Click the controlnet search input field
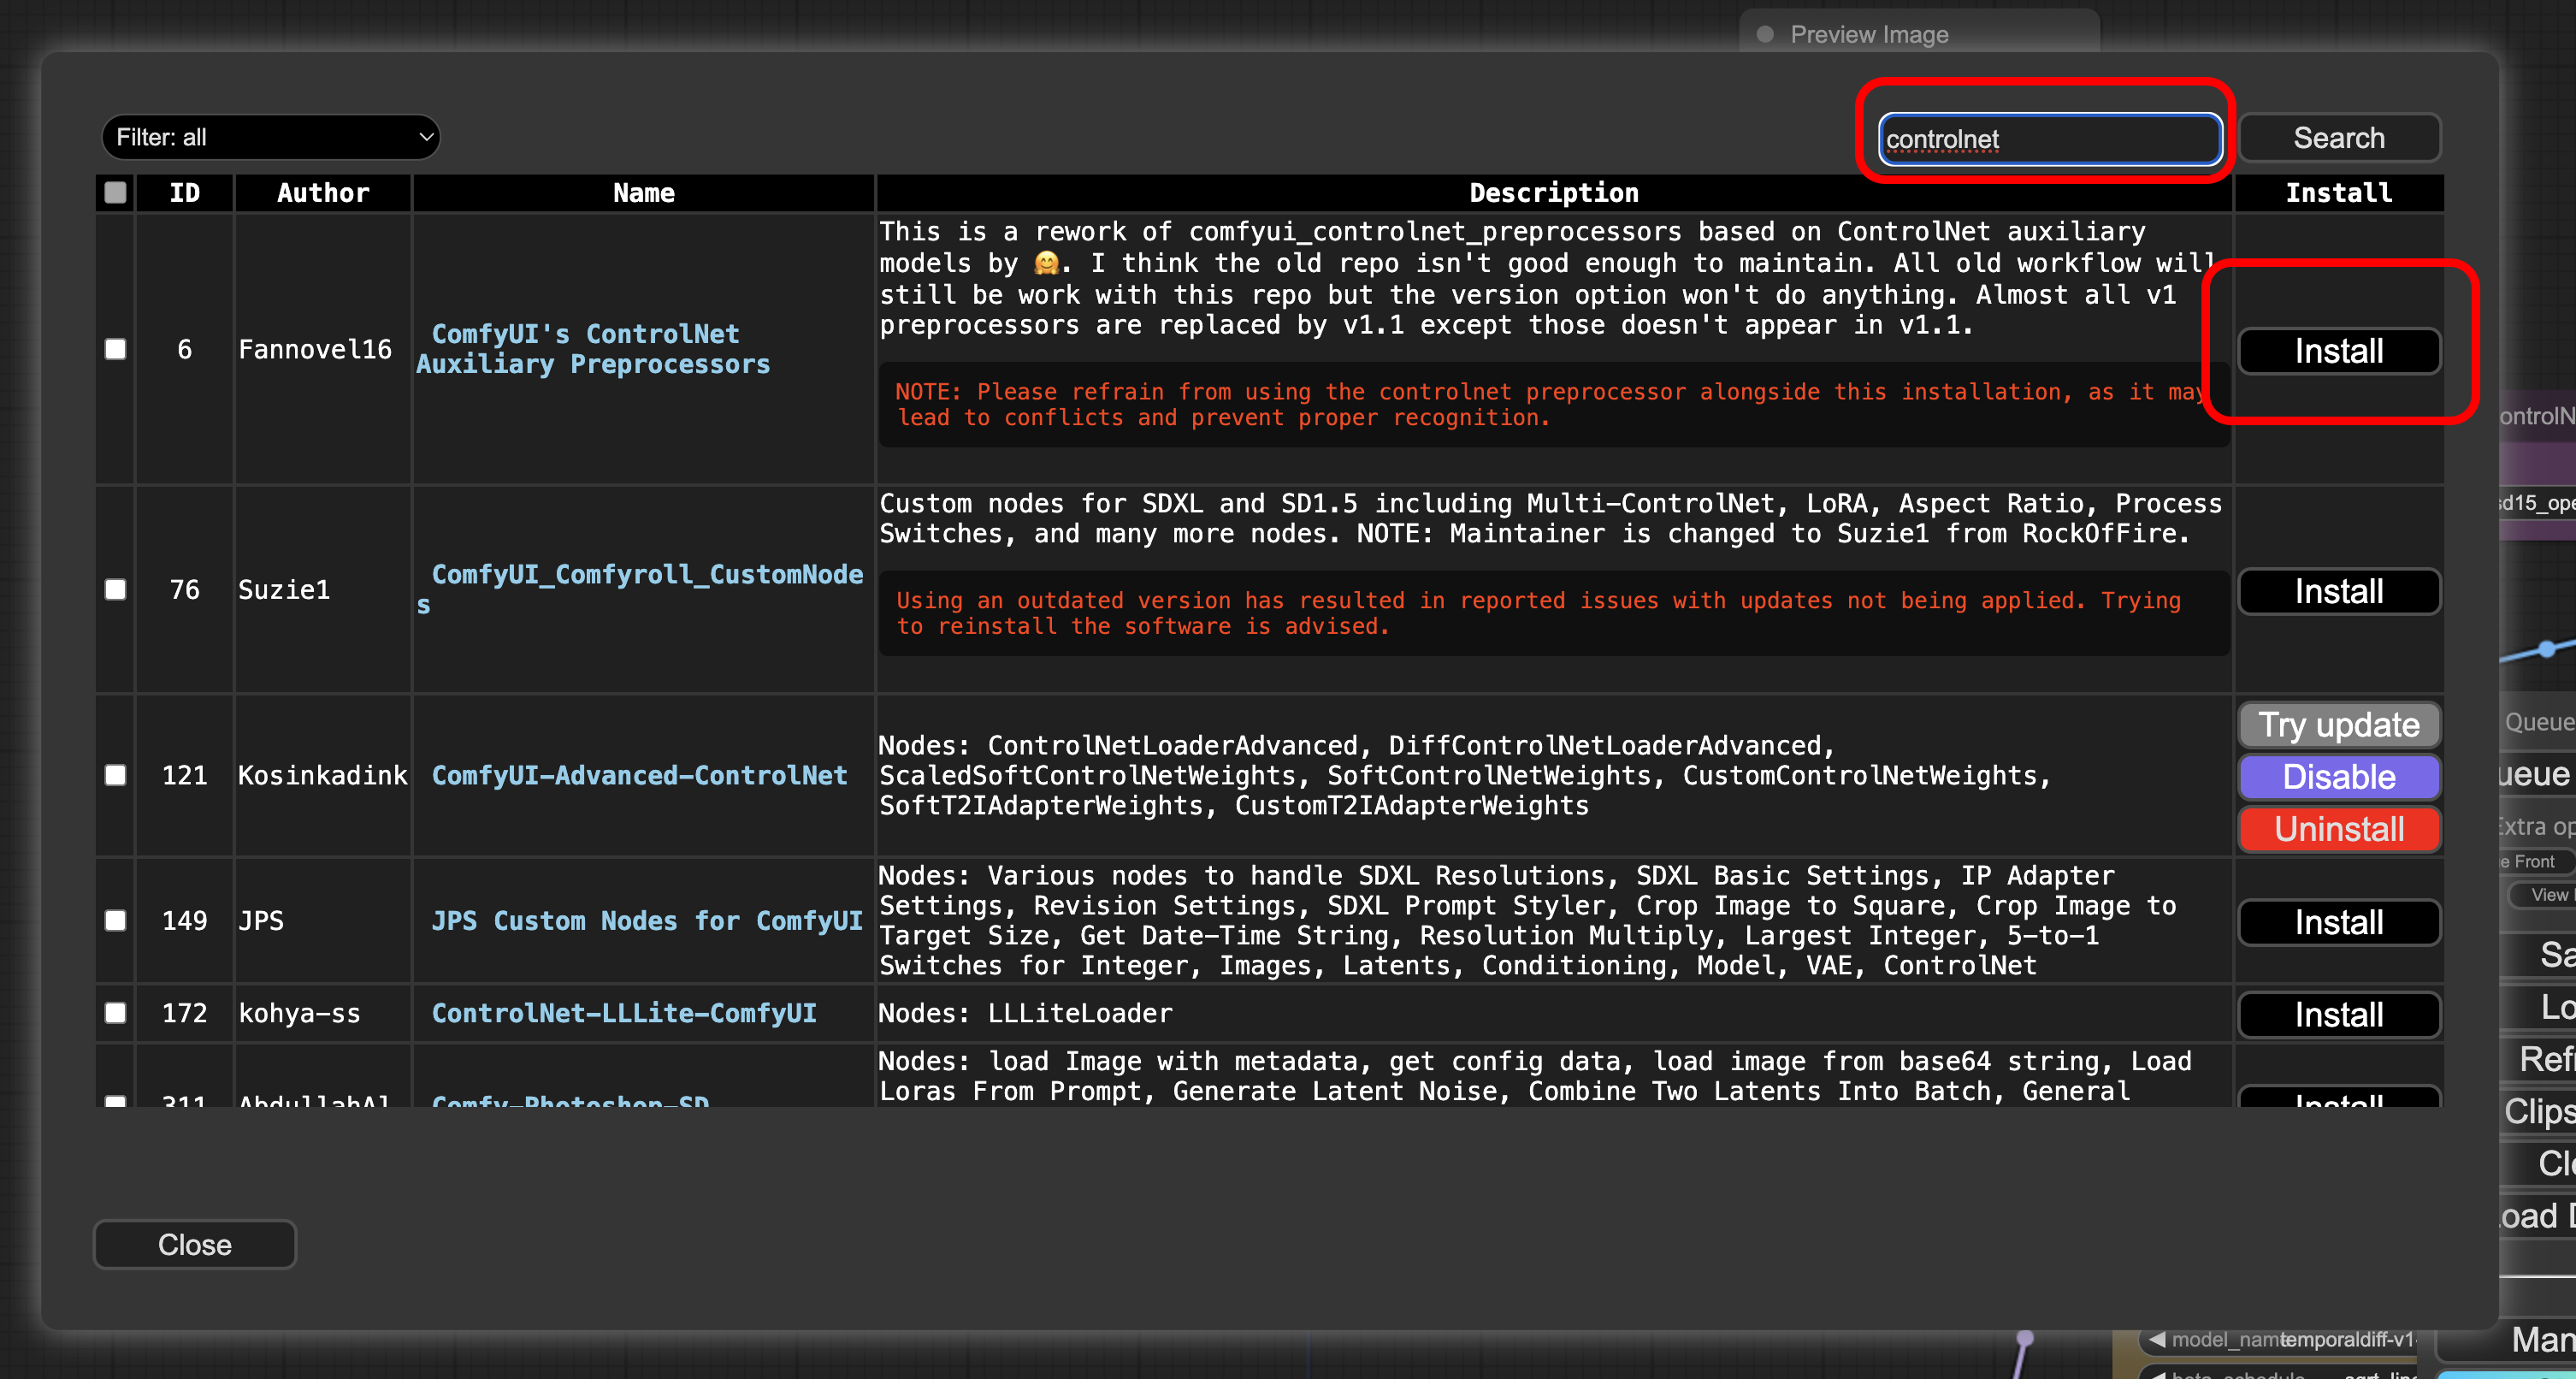2576x1379 pixels. point(2049,139)
